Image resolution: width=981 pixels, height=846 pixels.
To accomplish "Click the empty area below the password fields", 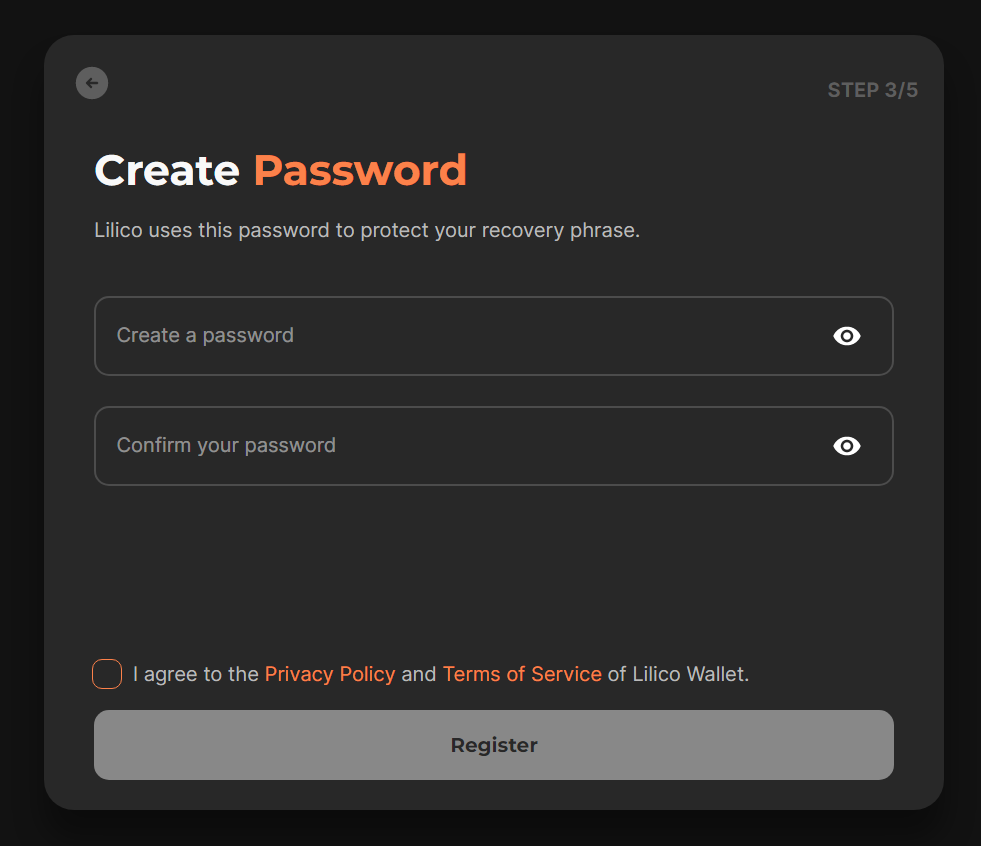I will [x=494, y=569].
